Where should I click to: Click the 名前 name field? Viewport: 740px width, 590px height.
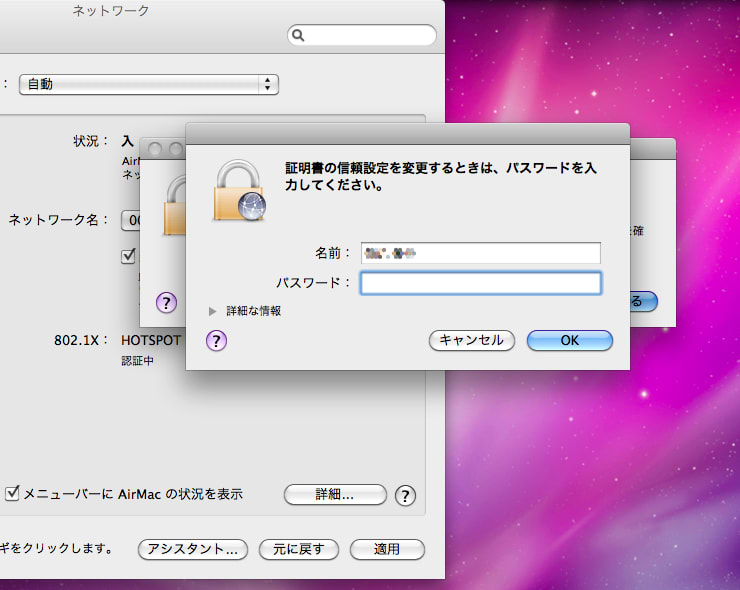pyautogui.click(x=480, y=253)
